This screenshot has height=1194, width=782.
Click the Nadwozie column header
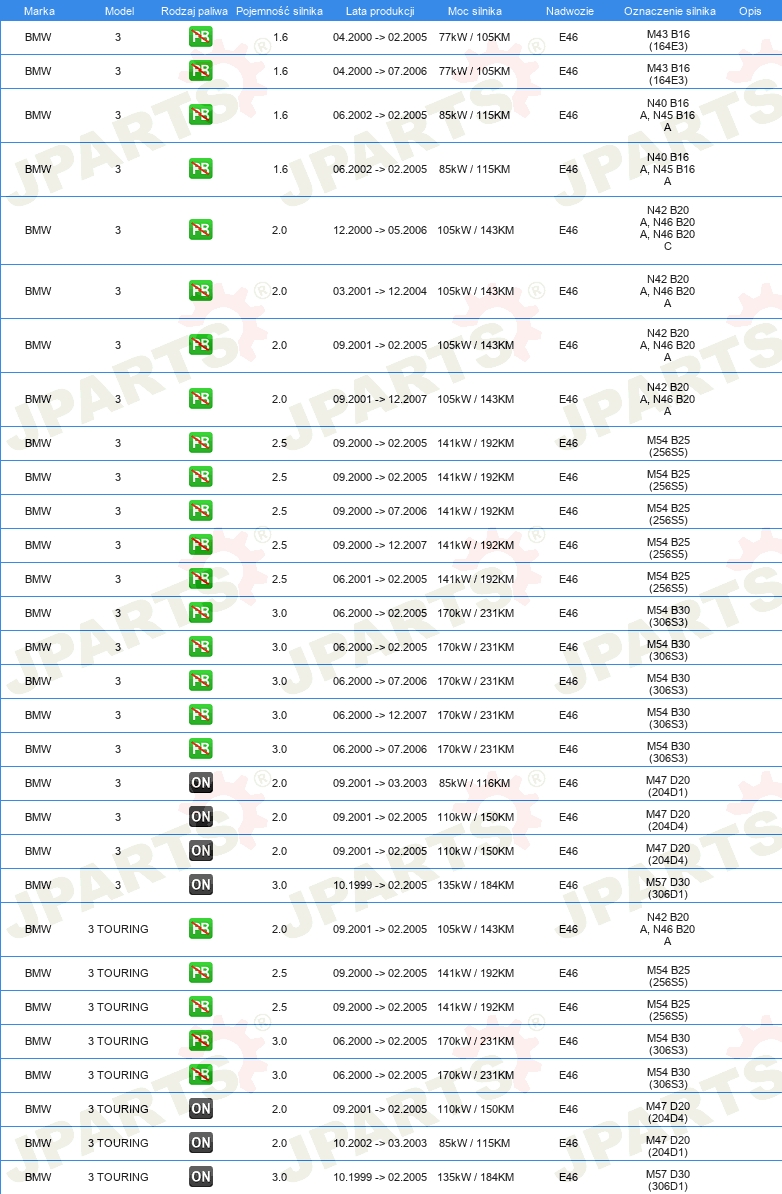click(x=570, y=11)
